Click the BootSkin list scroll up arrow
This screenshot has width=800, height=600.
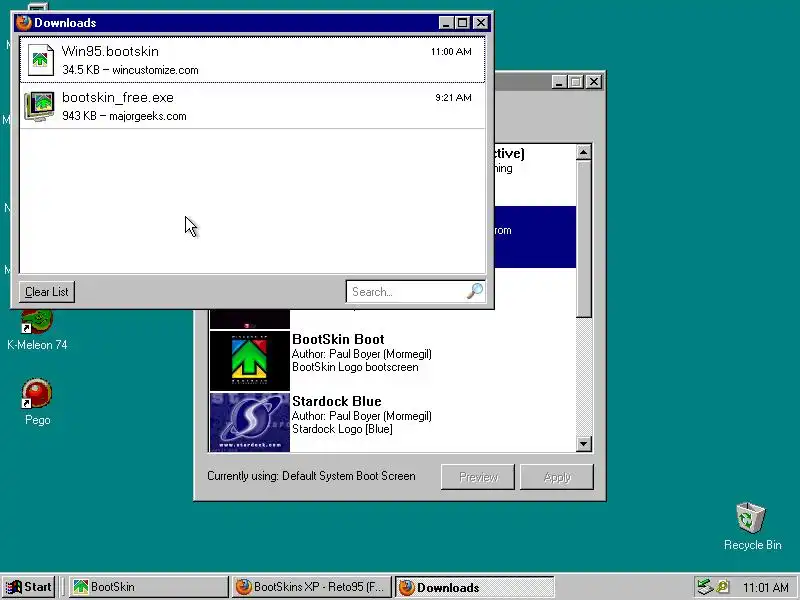pos(584,152)
